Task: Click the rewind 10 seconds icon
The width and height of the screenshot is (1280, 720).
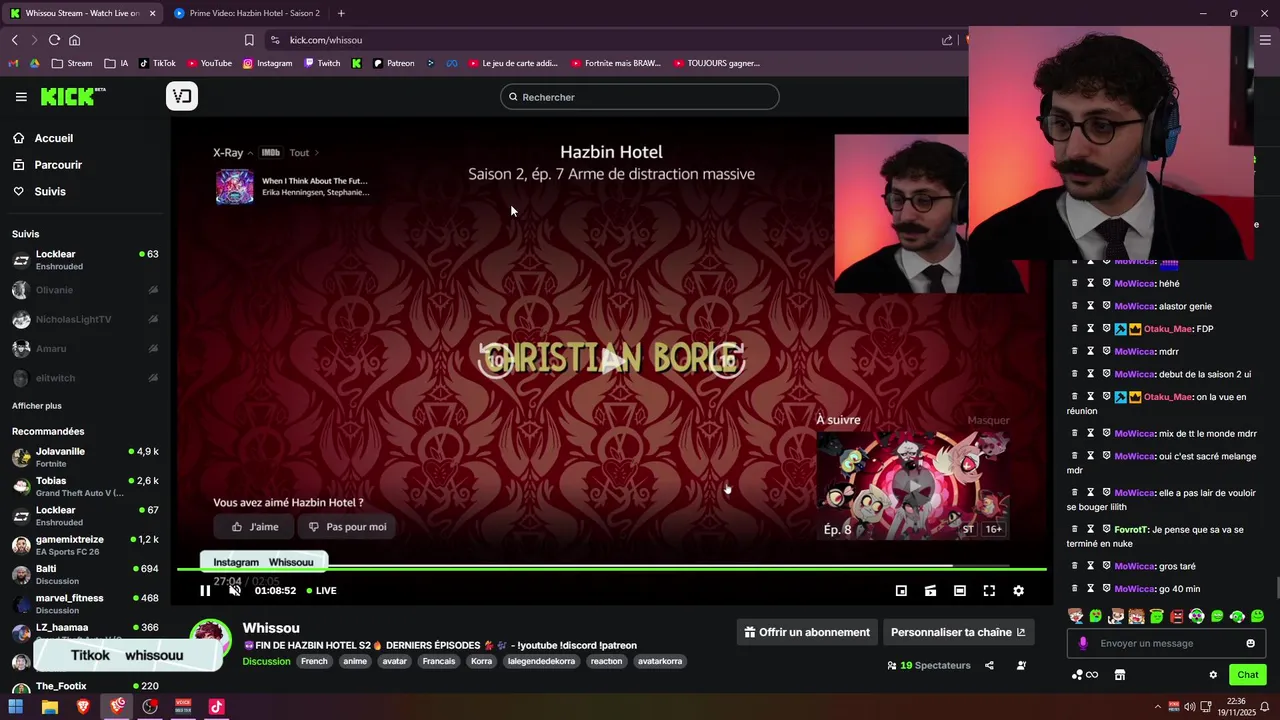Action: pos(495,360)
